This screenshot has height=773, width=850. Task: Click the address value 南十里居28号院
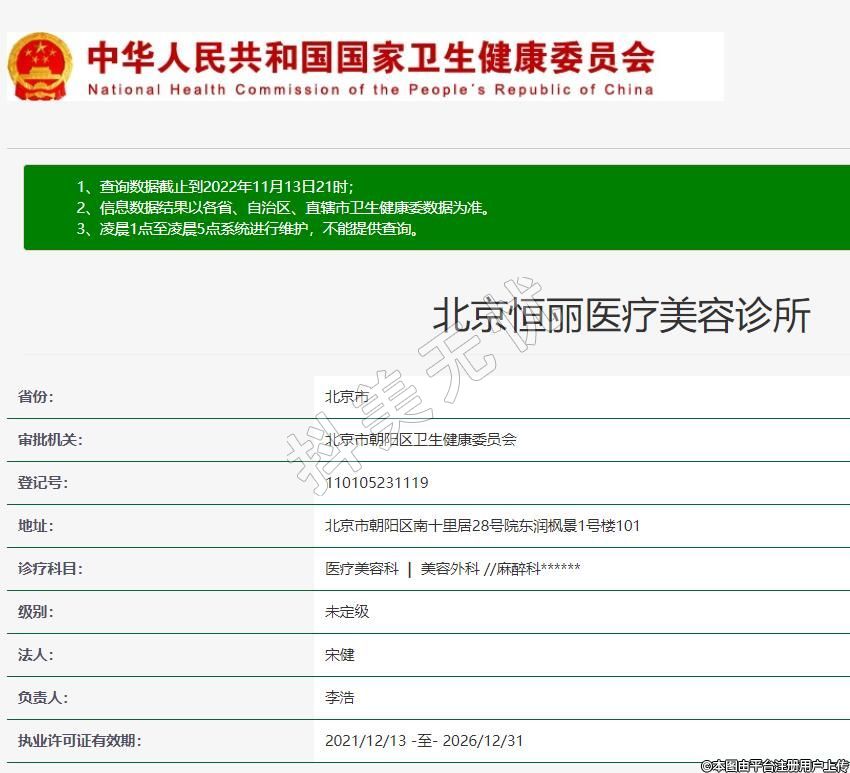click(x=482, y=526)
